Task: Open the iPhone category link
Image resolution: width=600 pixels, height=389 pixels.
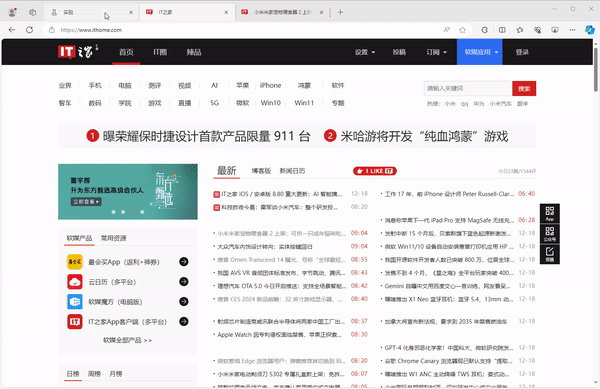Action: [271, 85]
